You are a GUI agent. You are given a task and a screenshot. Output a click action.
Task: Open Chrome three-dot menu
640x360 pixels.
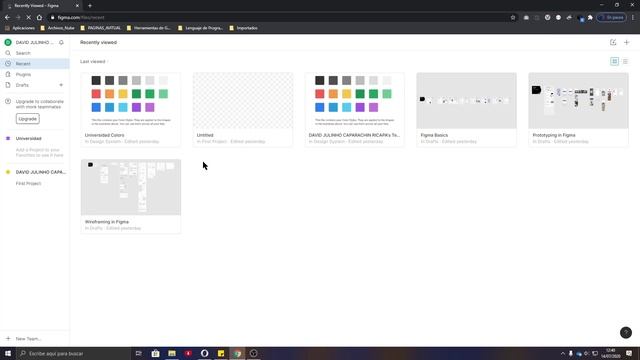633,18
